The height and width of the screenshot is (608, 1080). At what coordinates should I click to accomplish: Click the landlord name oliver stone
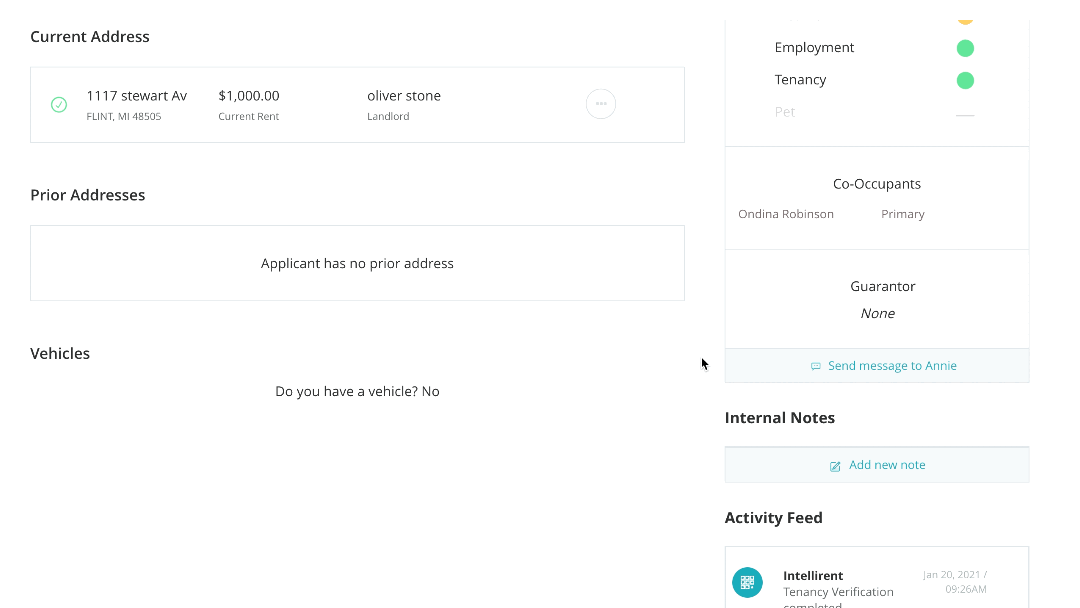pyautogui.click(x=404, y=96)
